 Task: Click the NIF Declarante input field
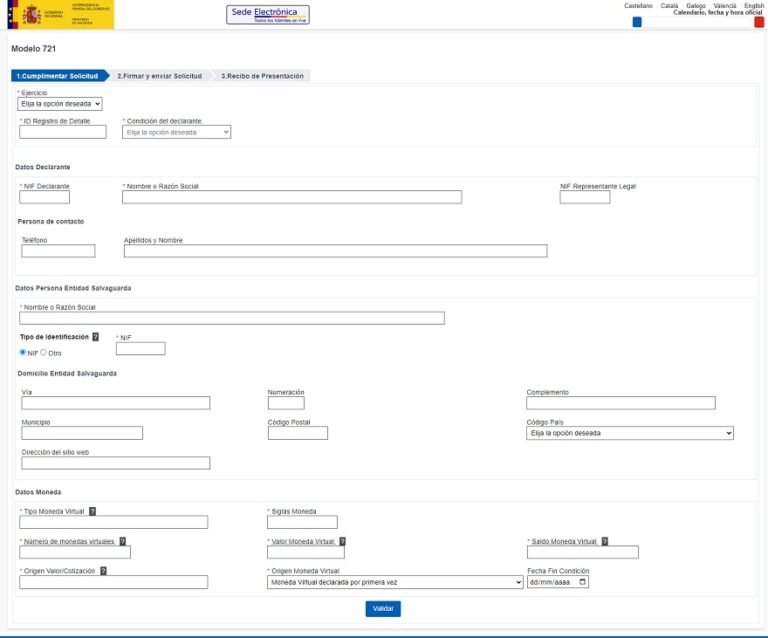point(45,197)
